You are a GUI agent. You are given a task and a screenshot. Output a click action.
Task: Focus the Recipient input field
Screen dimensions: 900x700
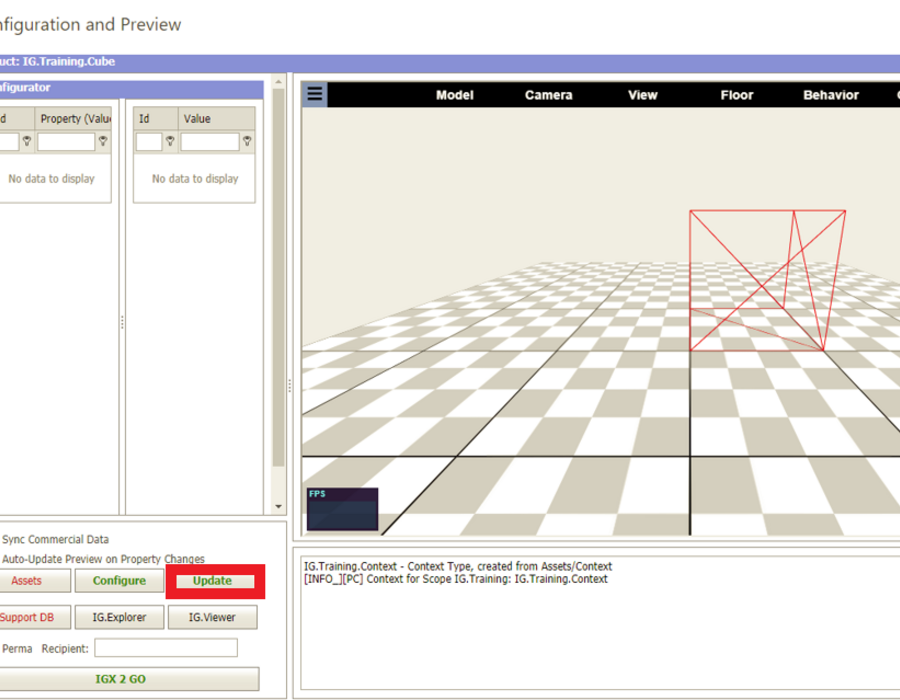tap(166, 648)
